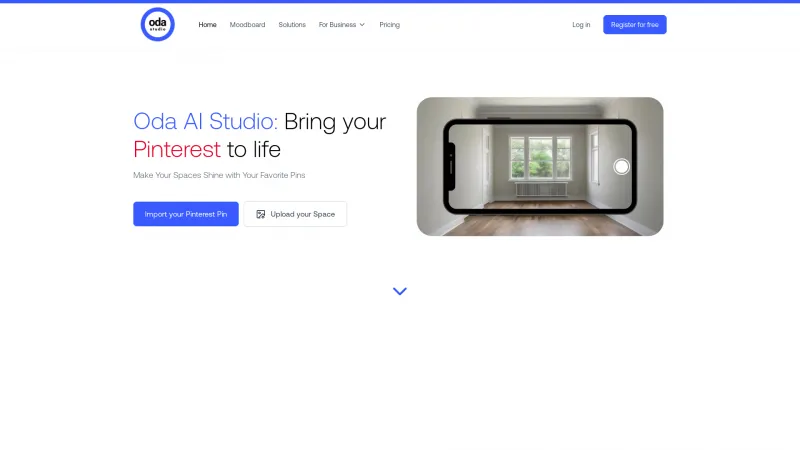The image size is (800, 450).
Task: Click the Log in link
Action: [x=581, y=24]
